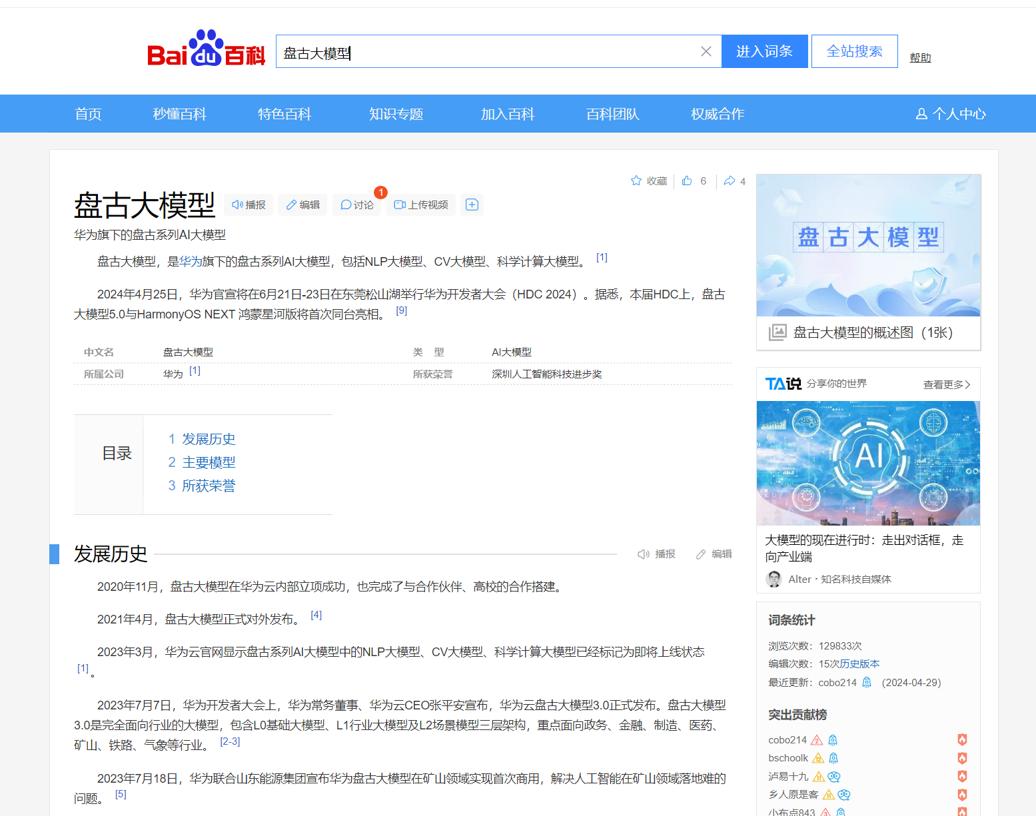1036x816 pixels.
Task: Click the yellow triangle level icon next to bschoolk
Action: (x=818, y=758)
